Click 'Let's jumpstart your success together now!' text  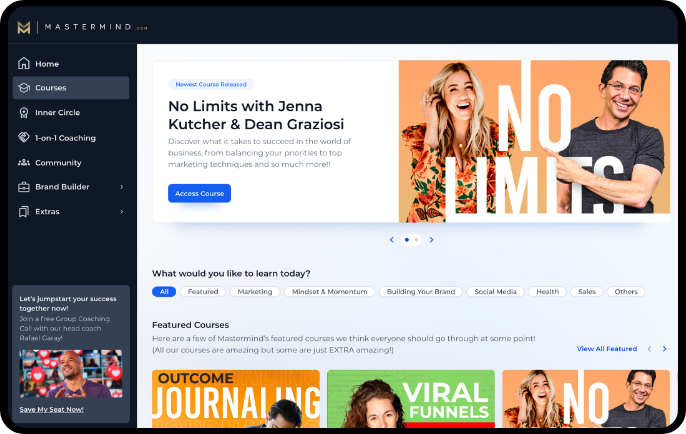tap(68, 303)
